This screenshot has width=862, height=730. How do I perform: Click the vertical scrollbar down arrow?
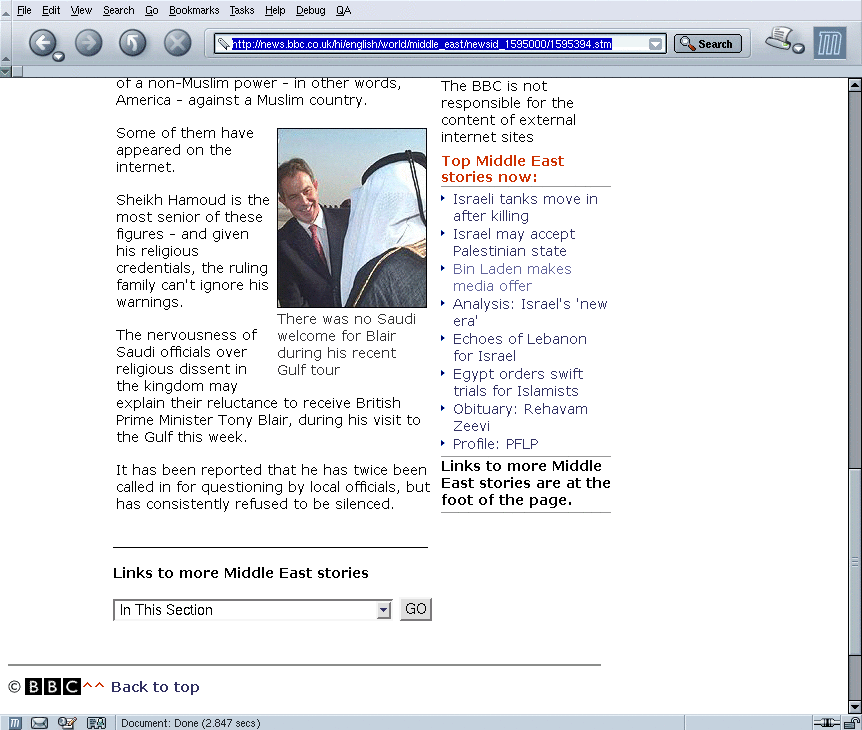click(x=855, y=707)
